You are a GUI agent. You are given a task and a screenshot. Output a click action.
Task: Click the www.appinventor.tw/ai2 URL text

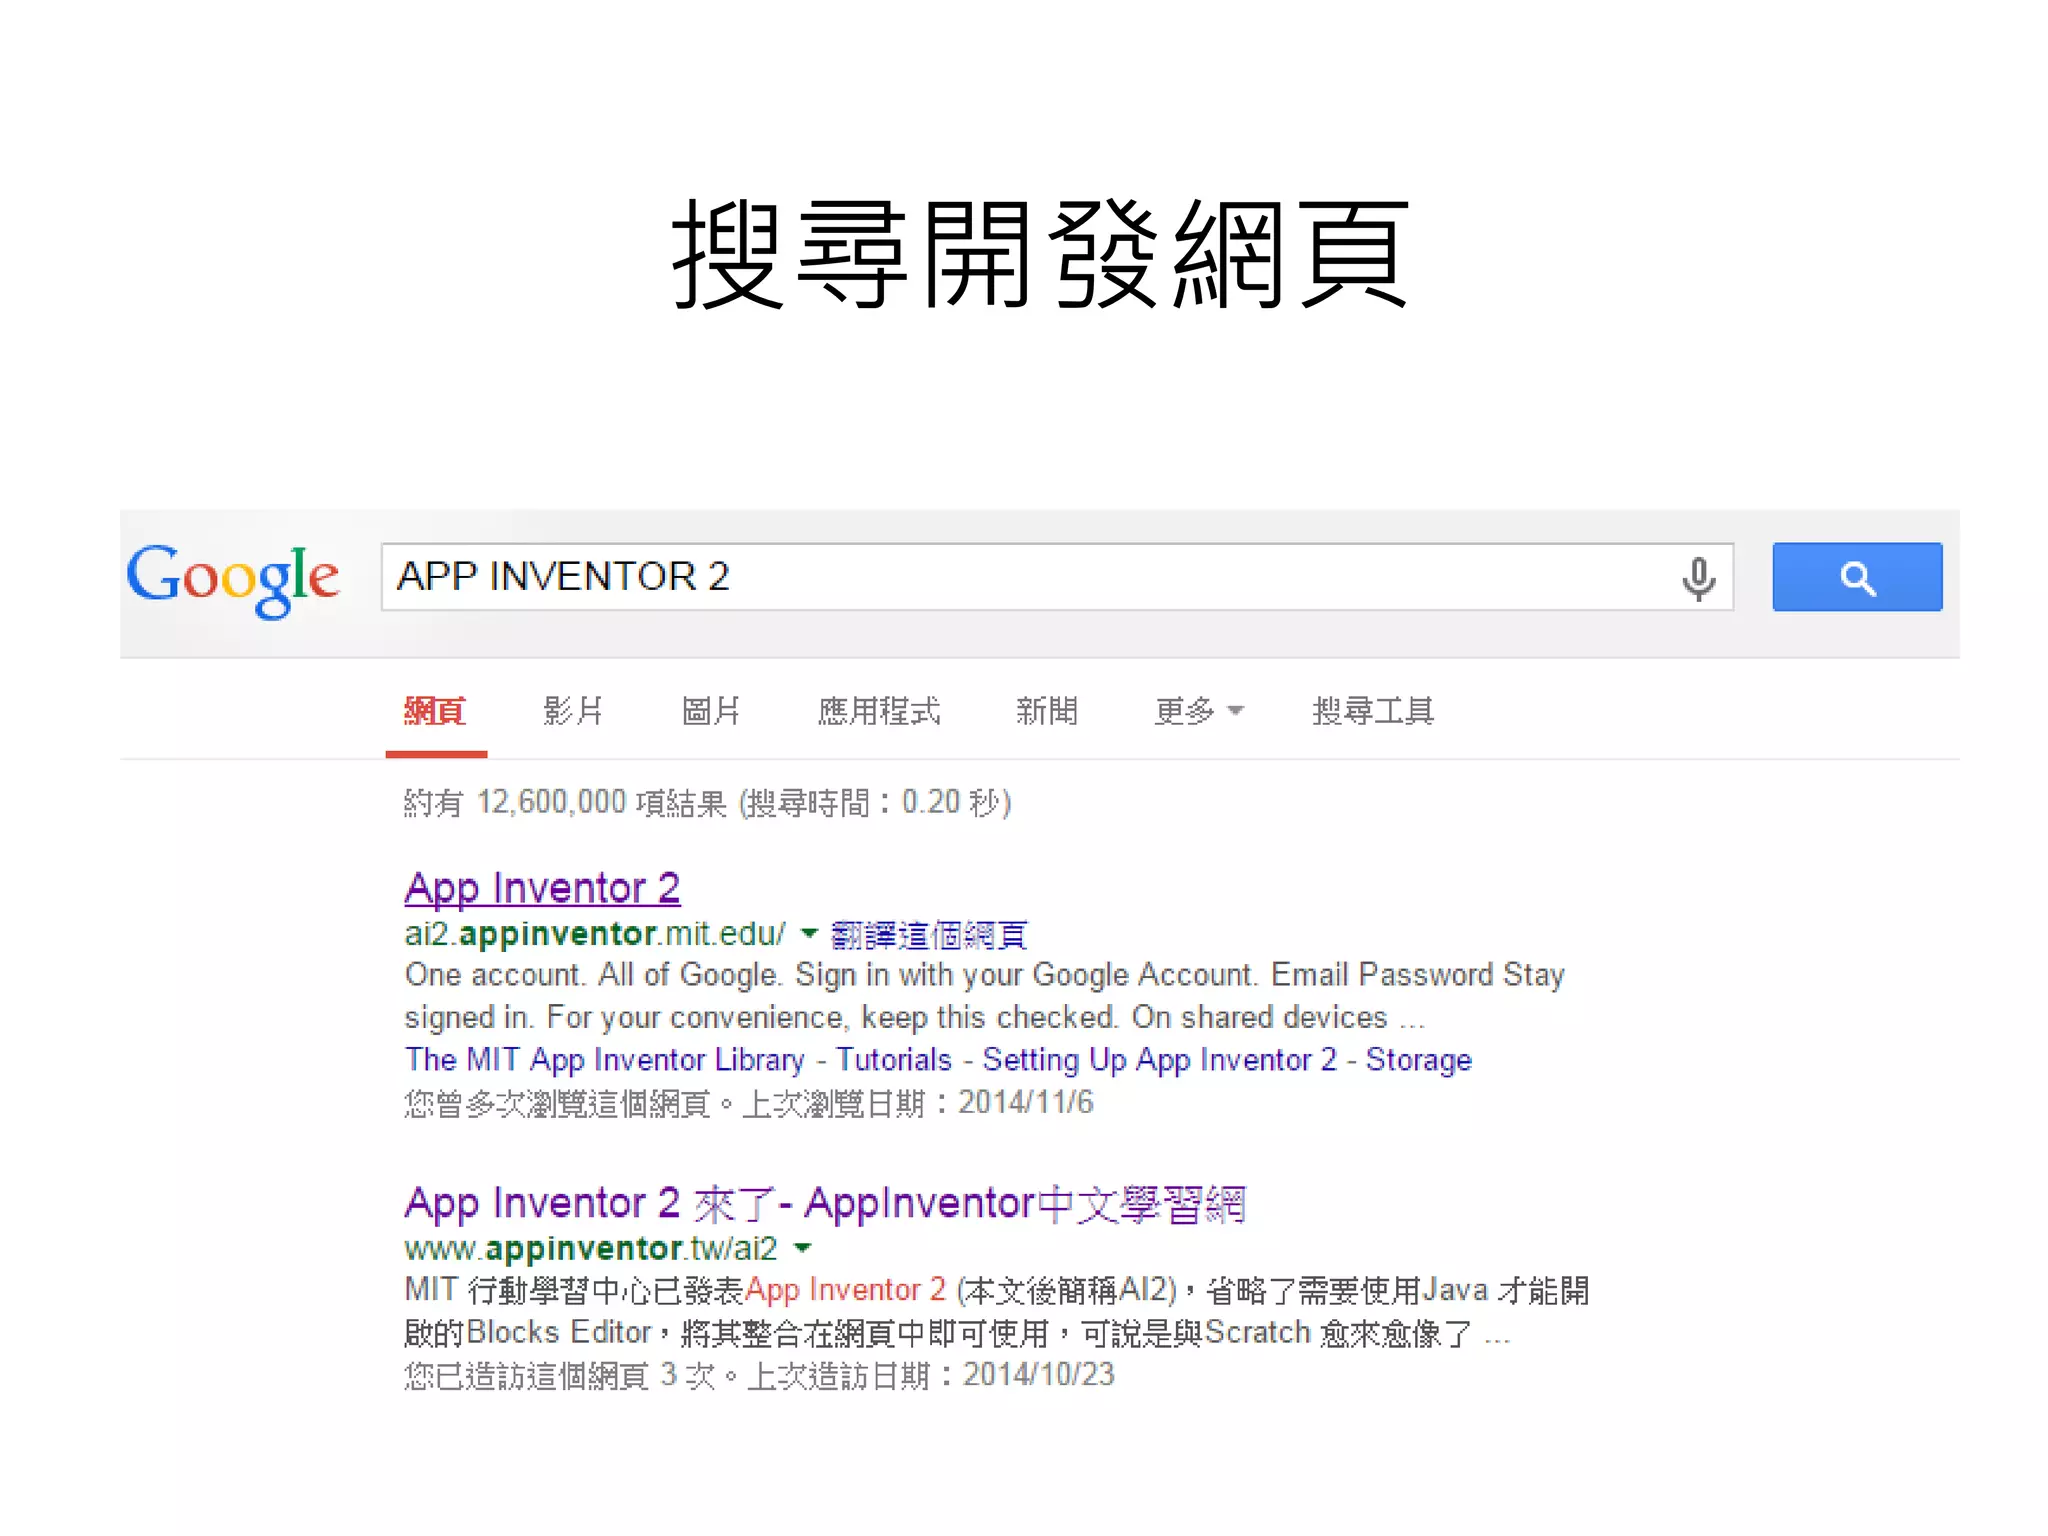(x=591, y=1249)
